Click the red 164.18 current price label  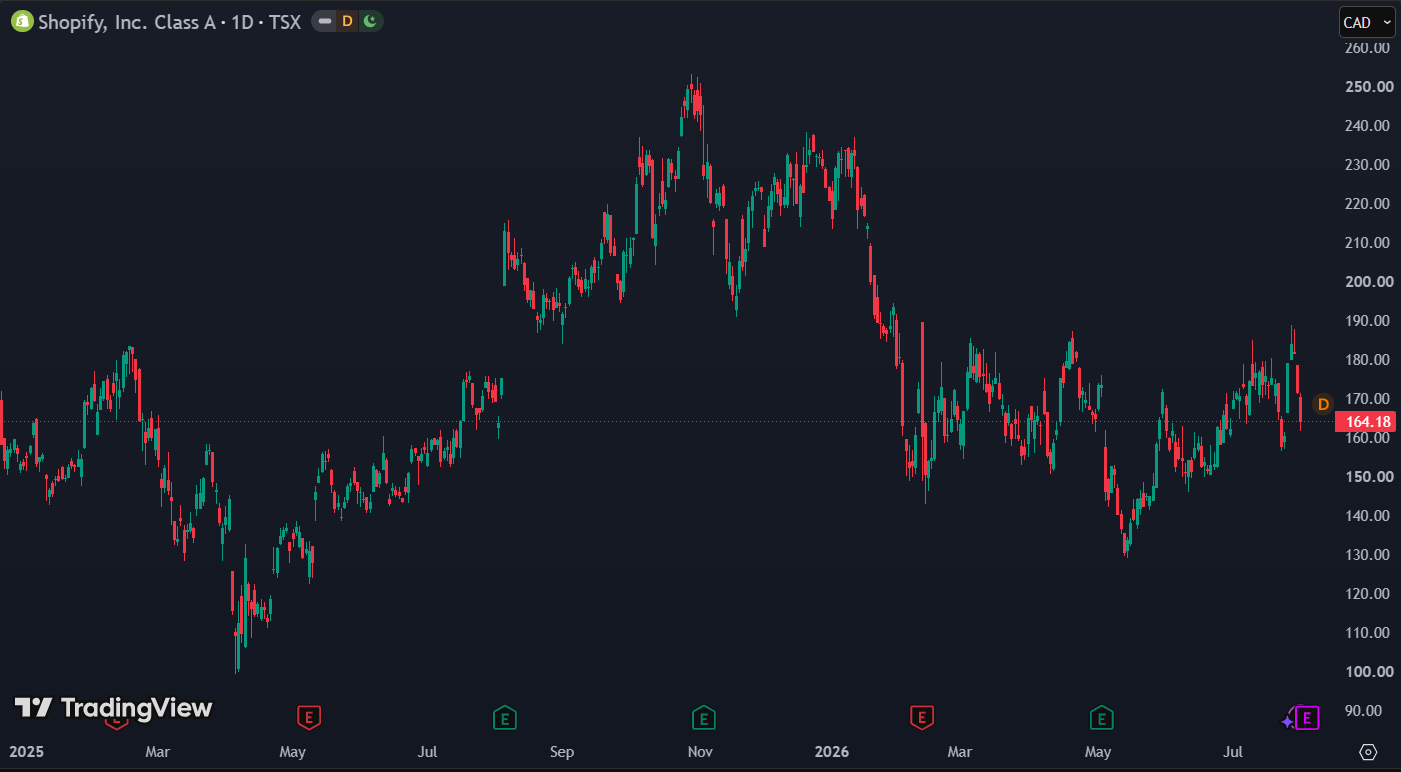click(1364, 421)
